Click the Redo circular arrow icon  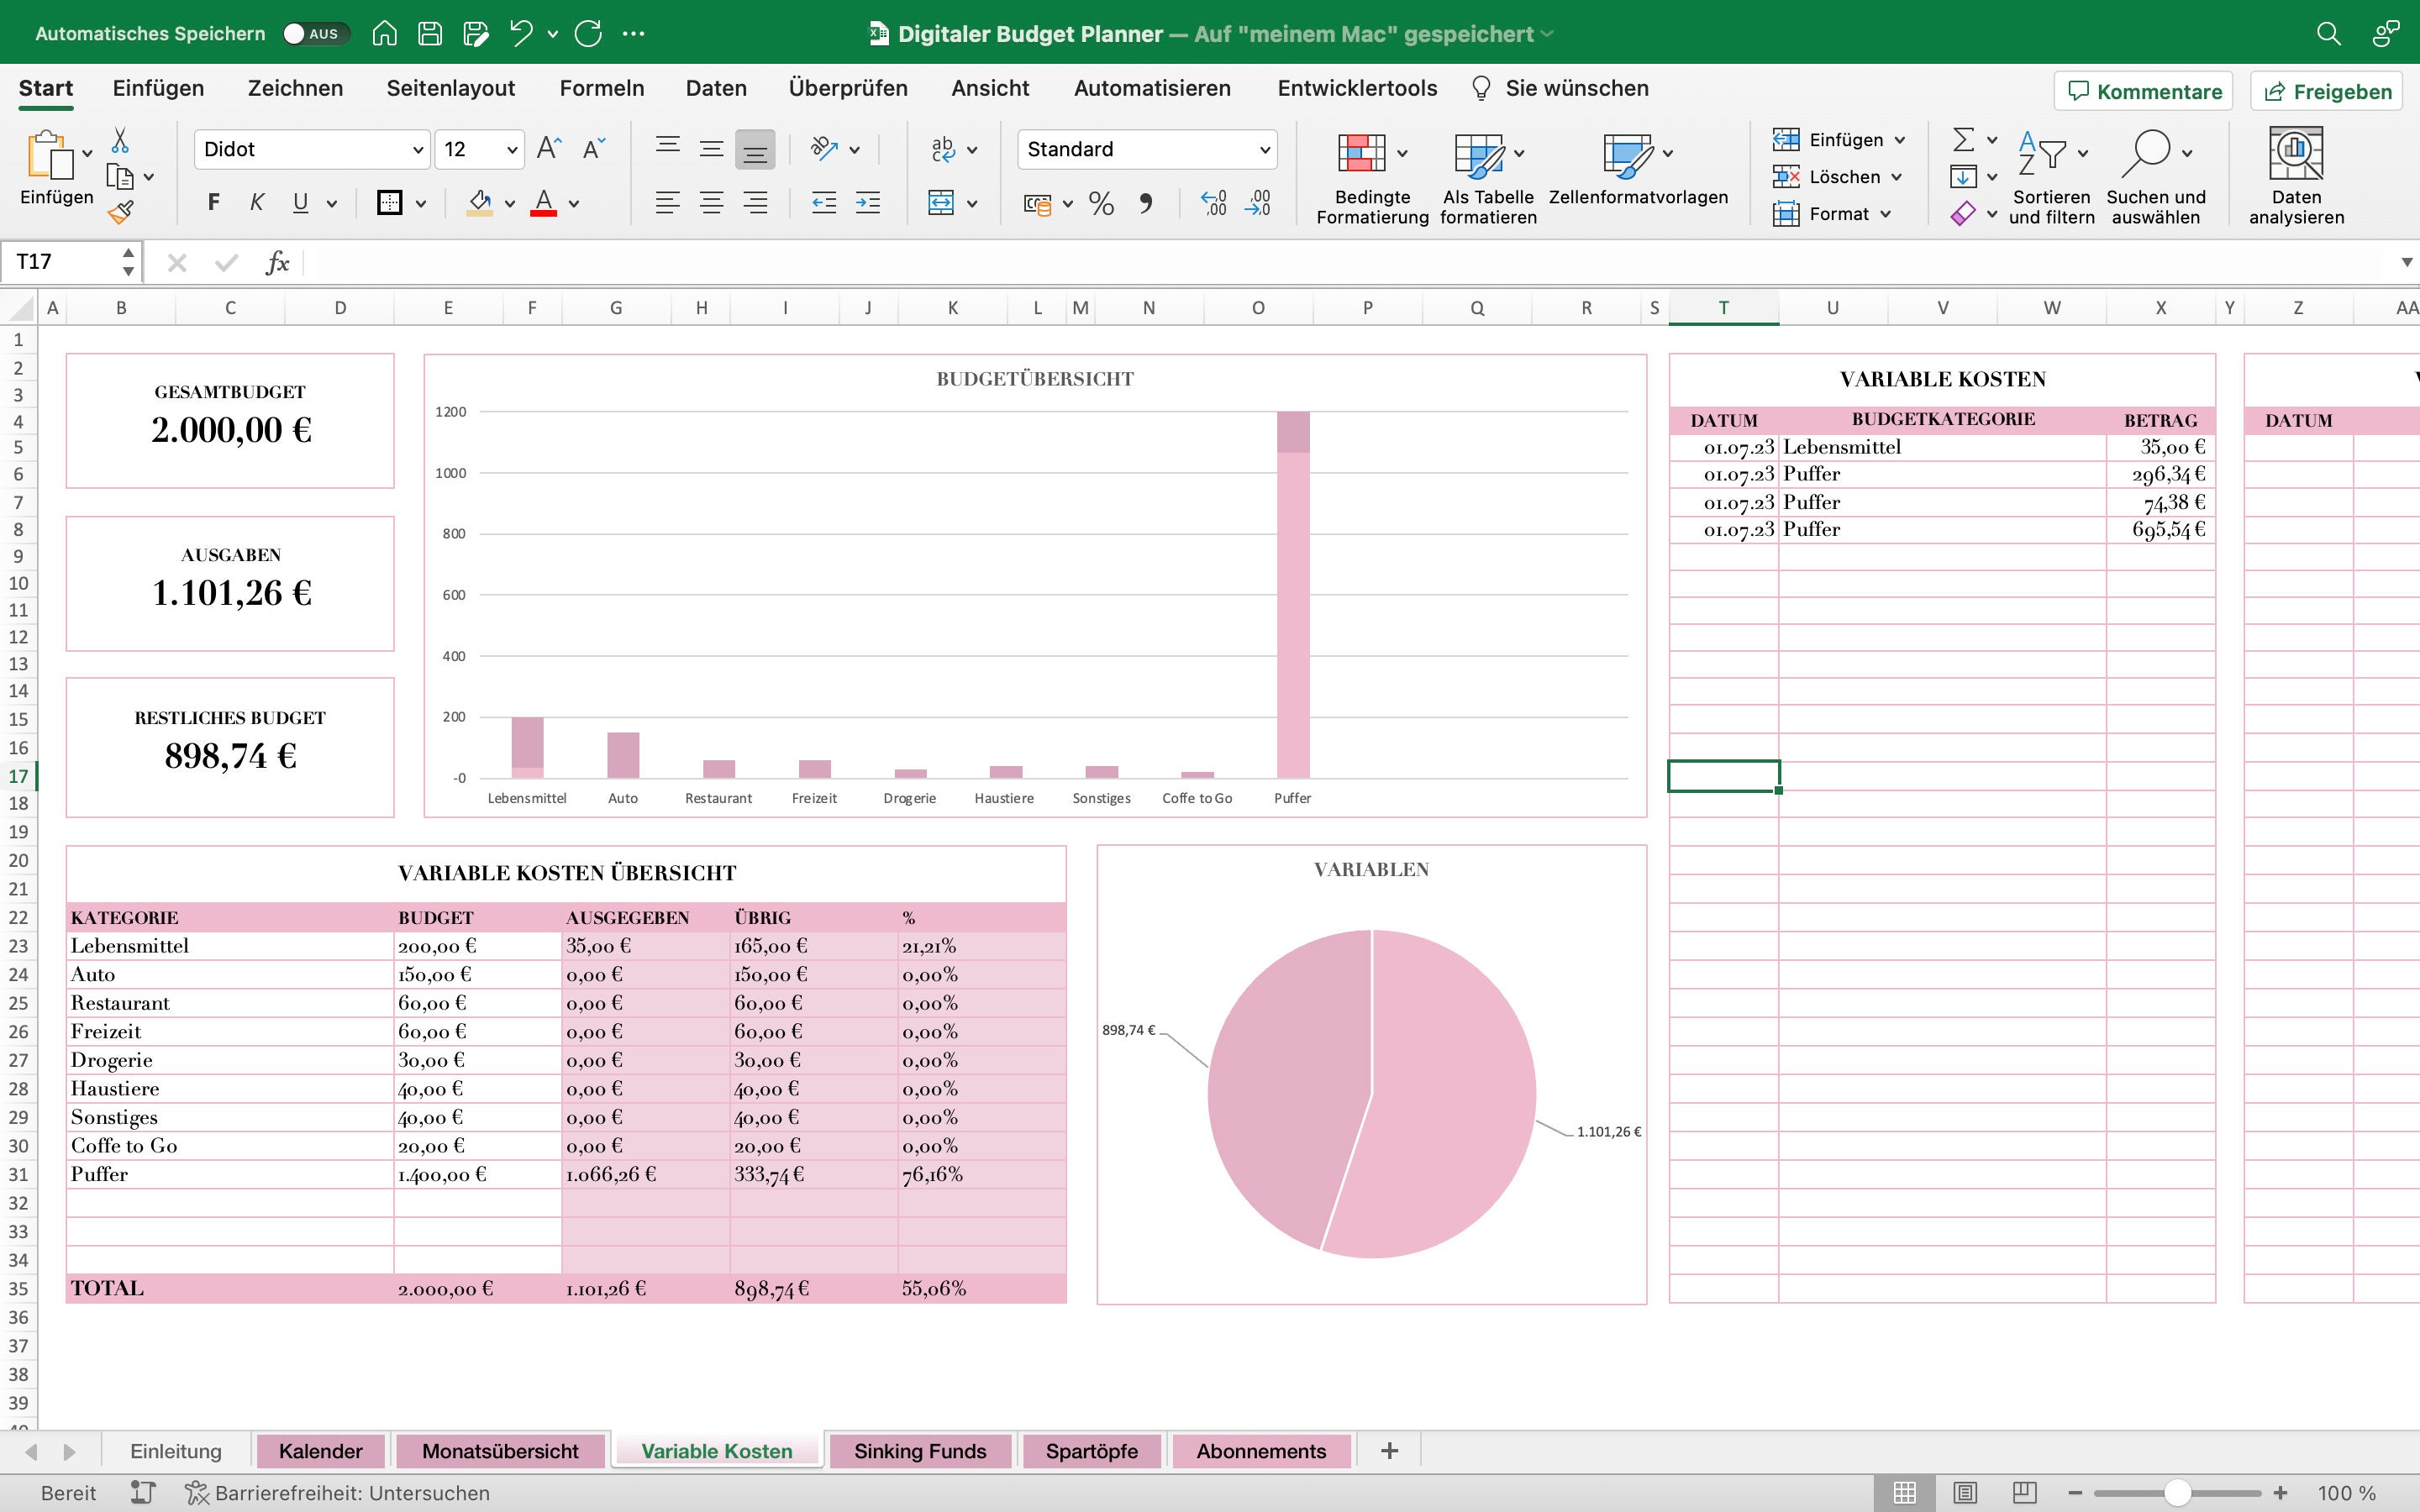tap(589, 34)
